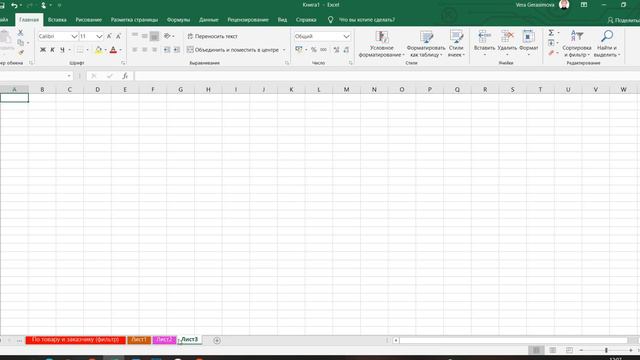Apply comma thousands separator style
The image size is (640, 360).
(323, 50)
